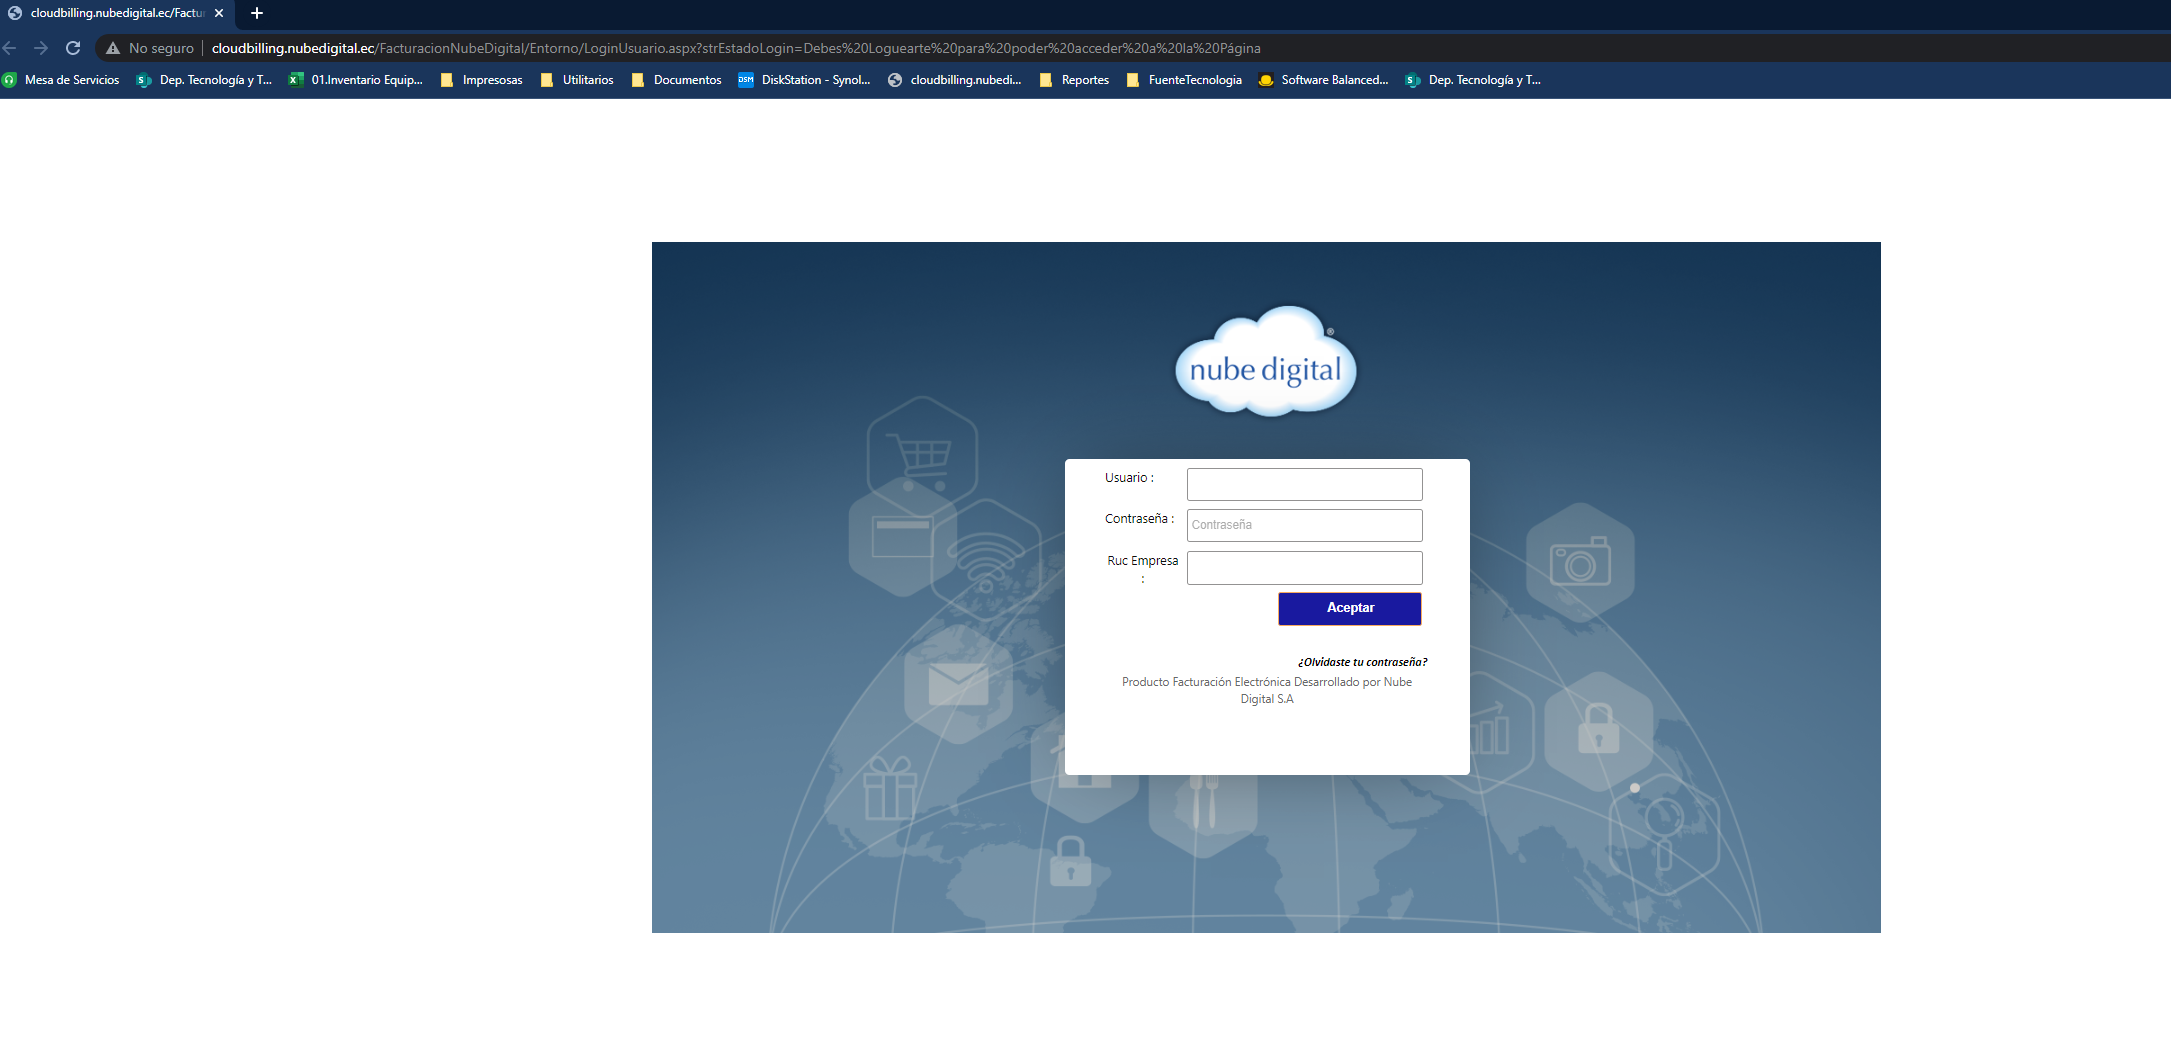Viewport: 2171px width, 1050px height.
Task: Open DiskStation - Synol... bookmark
Action: (805, 80)
